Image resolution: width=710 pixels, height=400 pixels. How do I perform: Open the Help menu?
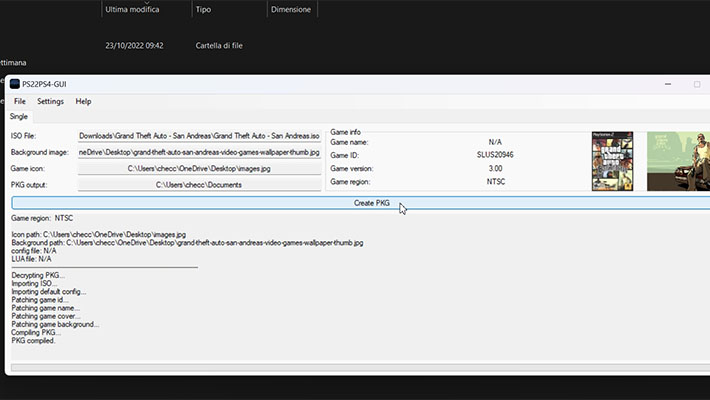(83, 101)
